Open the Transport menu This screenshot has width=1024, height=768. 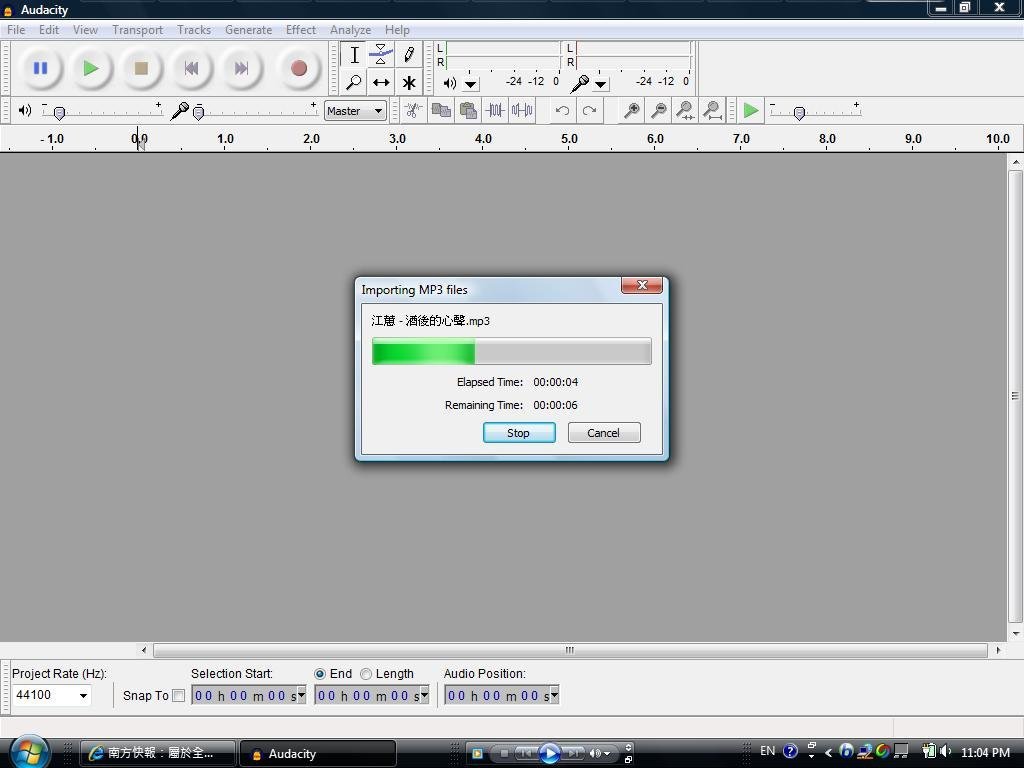(x=138, y=30)
